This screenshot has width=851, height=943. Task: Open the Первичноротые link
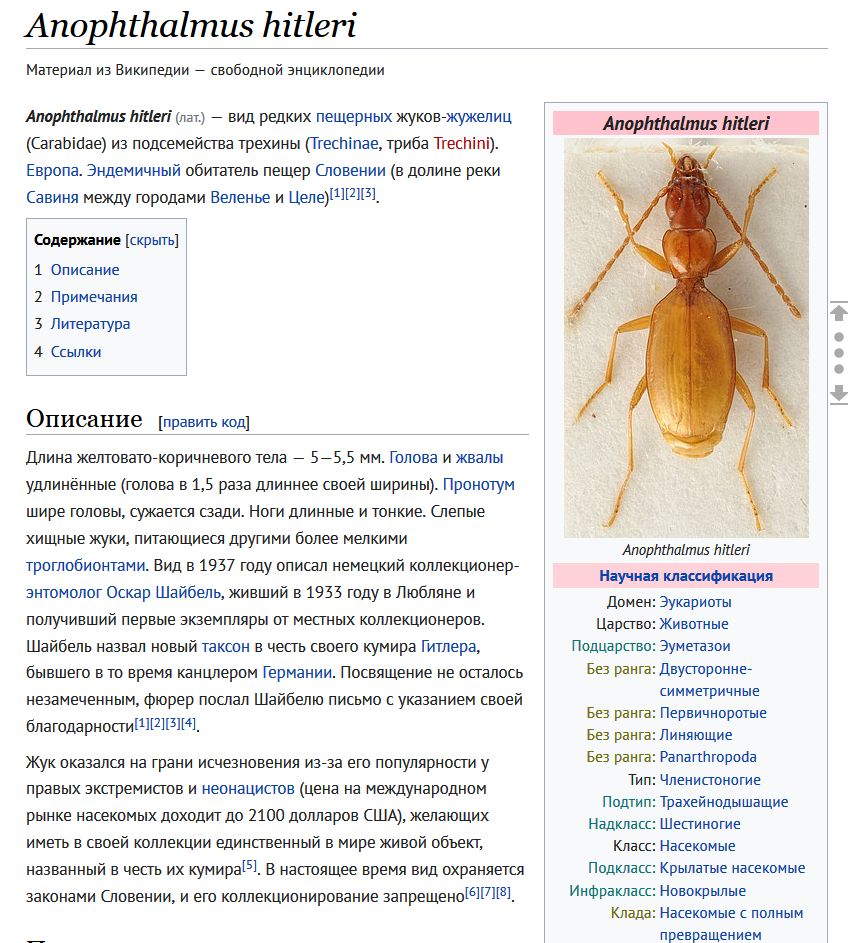coord(713,713)
